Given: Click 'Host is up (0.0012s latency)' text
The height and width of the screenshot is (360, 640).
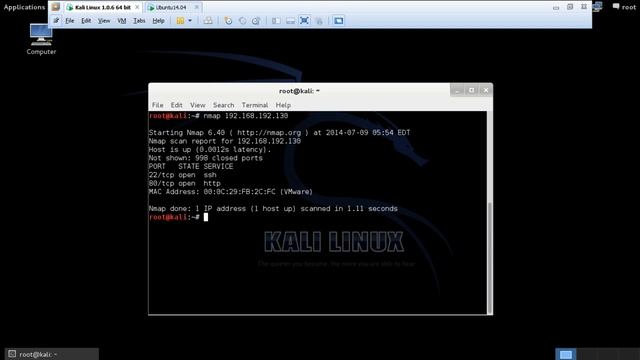Looking at the screenshot, I should pos(210,149).
